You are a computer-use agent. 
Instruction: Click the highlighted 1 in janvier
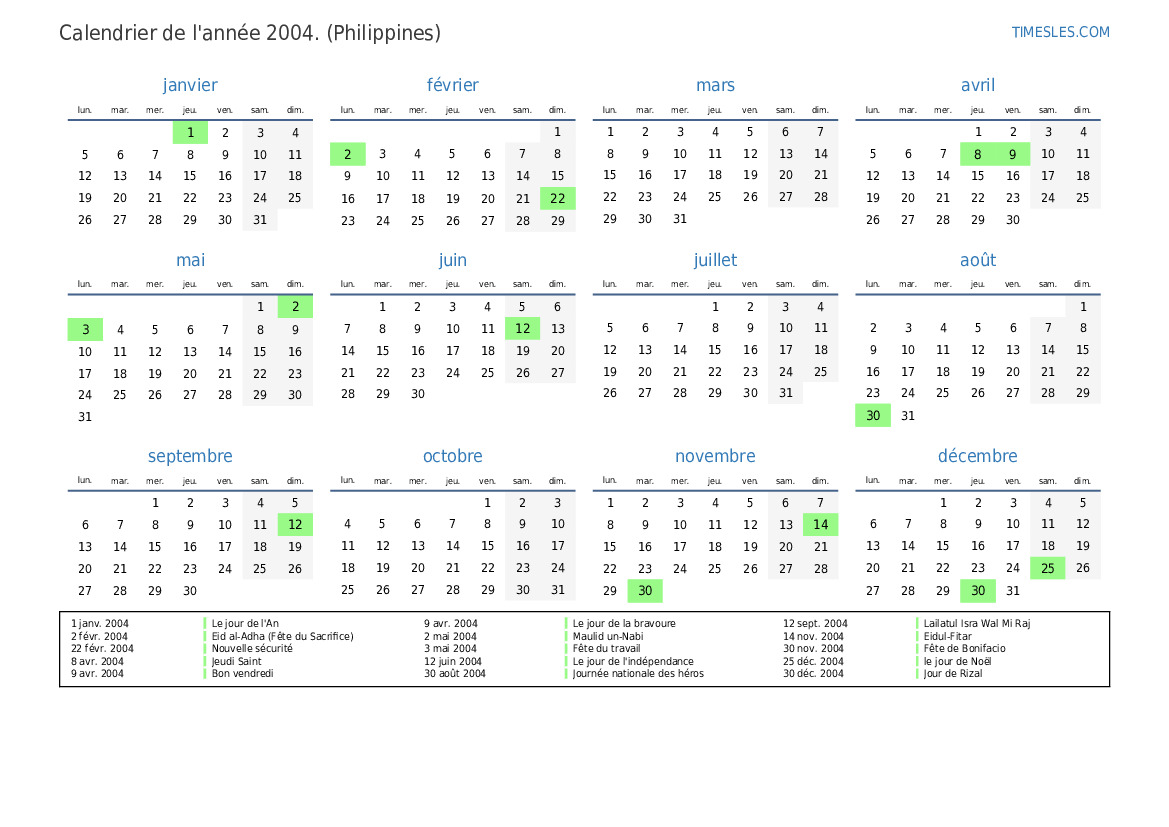point(190,132)
